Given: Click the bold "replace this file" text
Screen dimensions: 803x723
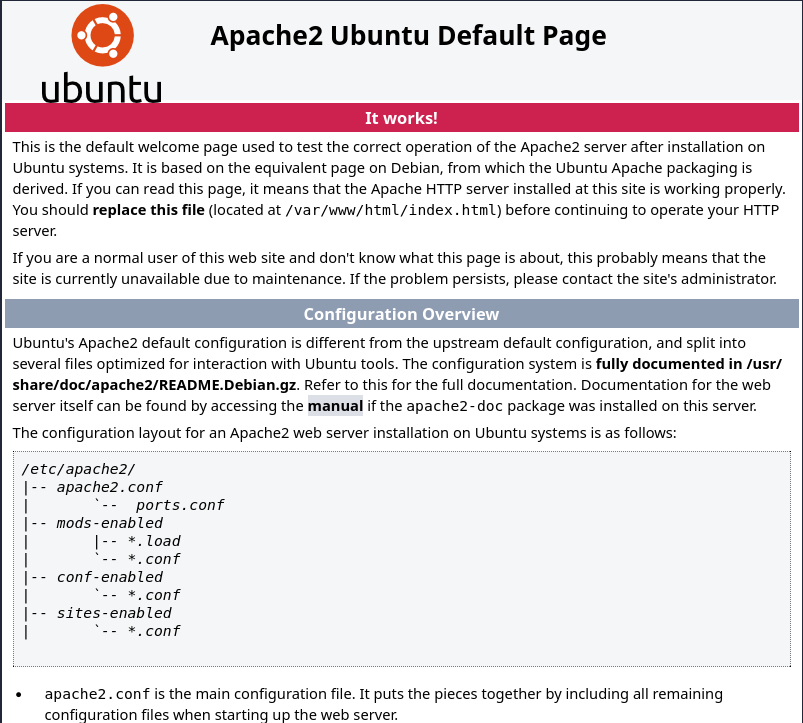Looking at the screenshot, I should point(149,210).
